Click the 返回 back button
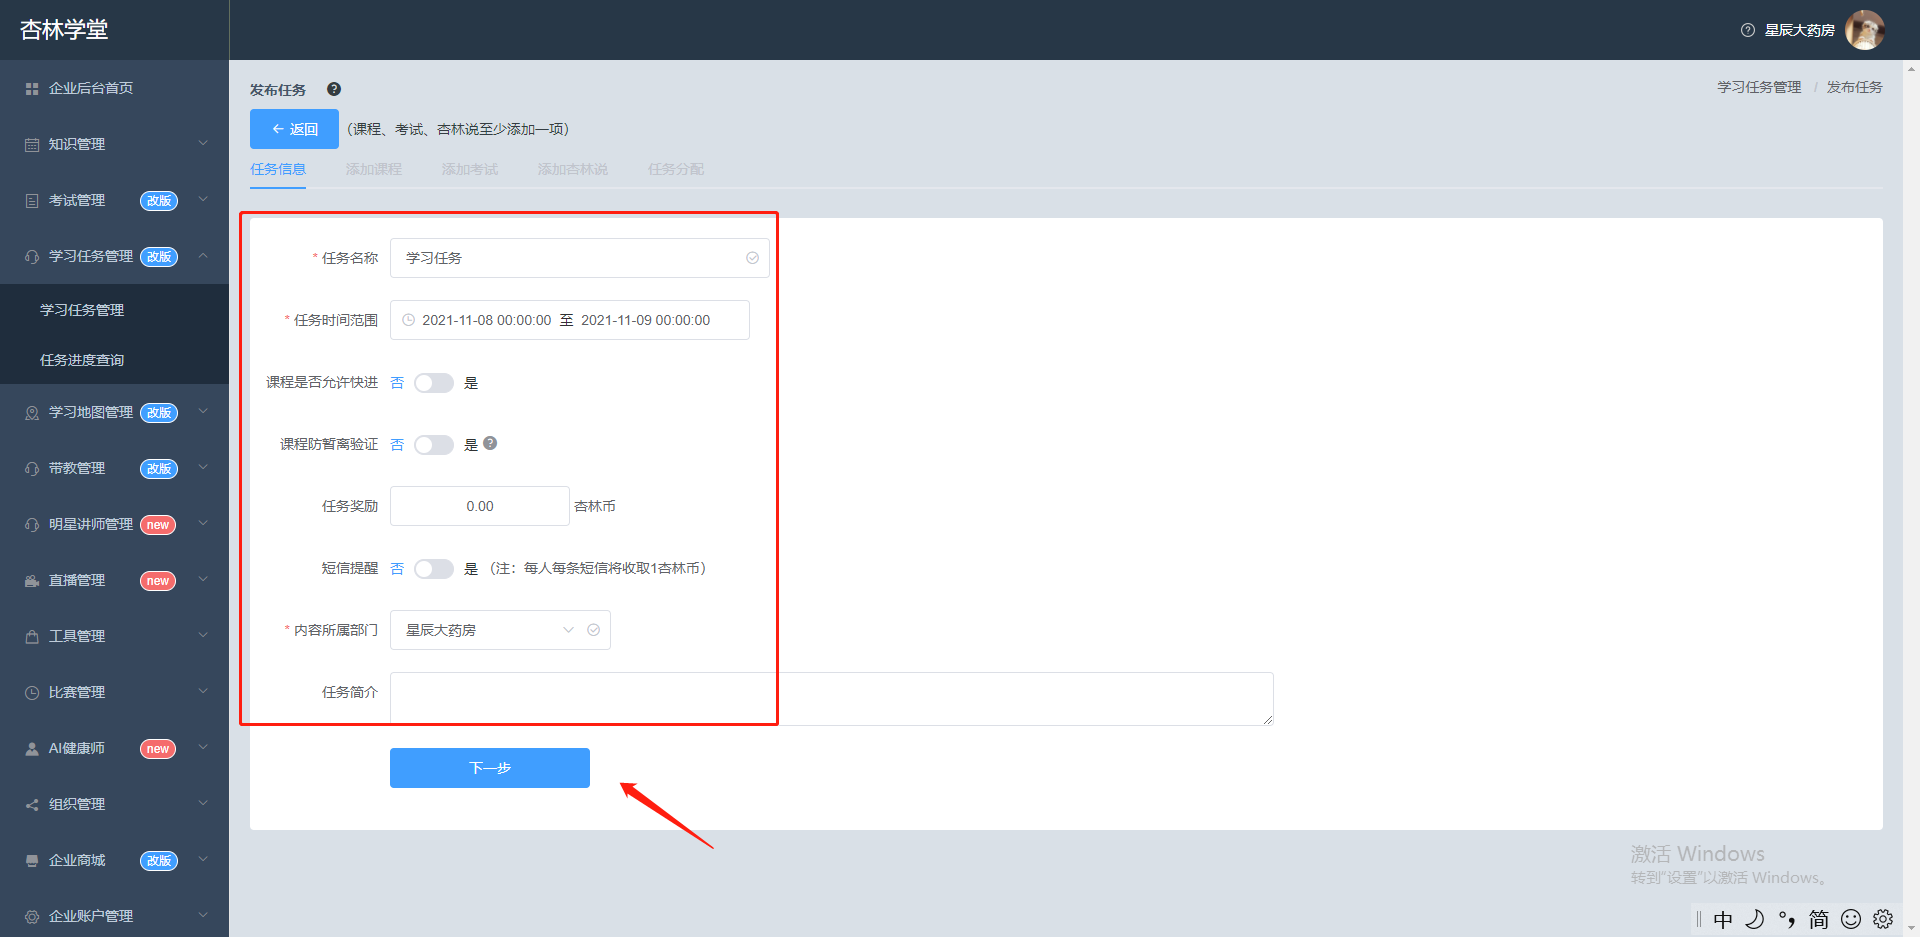Viewport: 1920px width, 937px height. [294, 129]
